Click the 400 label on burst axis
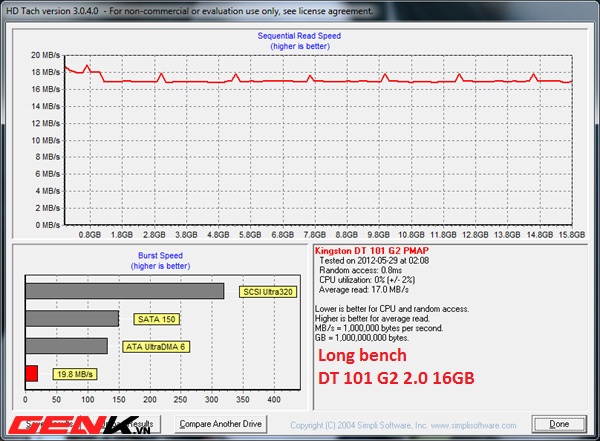Image resolution: width=600 pixels, height=441 pixels. point(274,400)
